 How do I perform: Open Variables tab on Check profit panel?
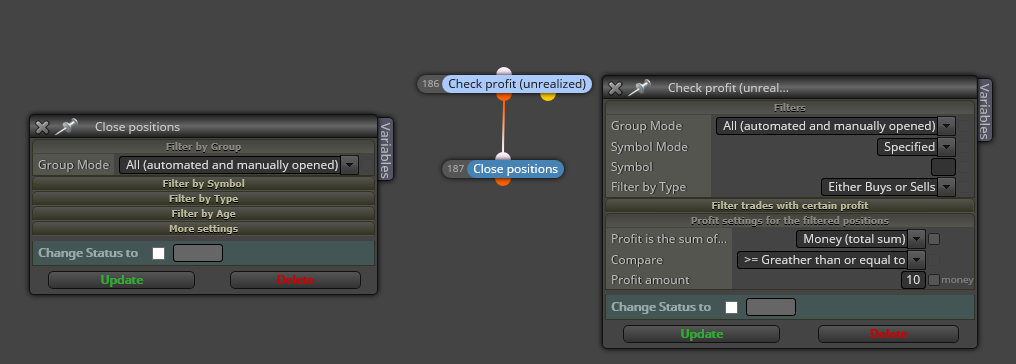(x=984, y=110)
